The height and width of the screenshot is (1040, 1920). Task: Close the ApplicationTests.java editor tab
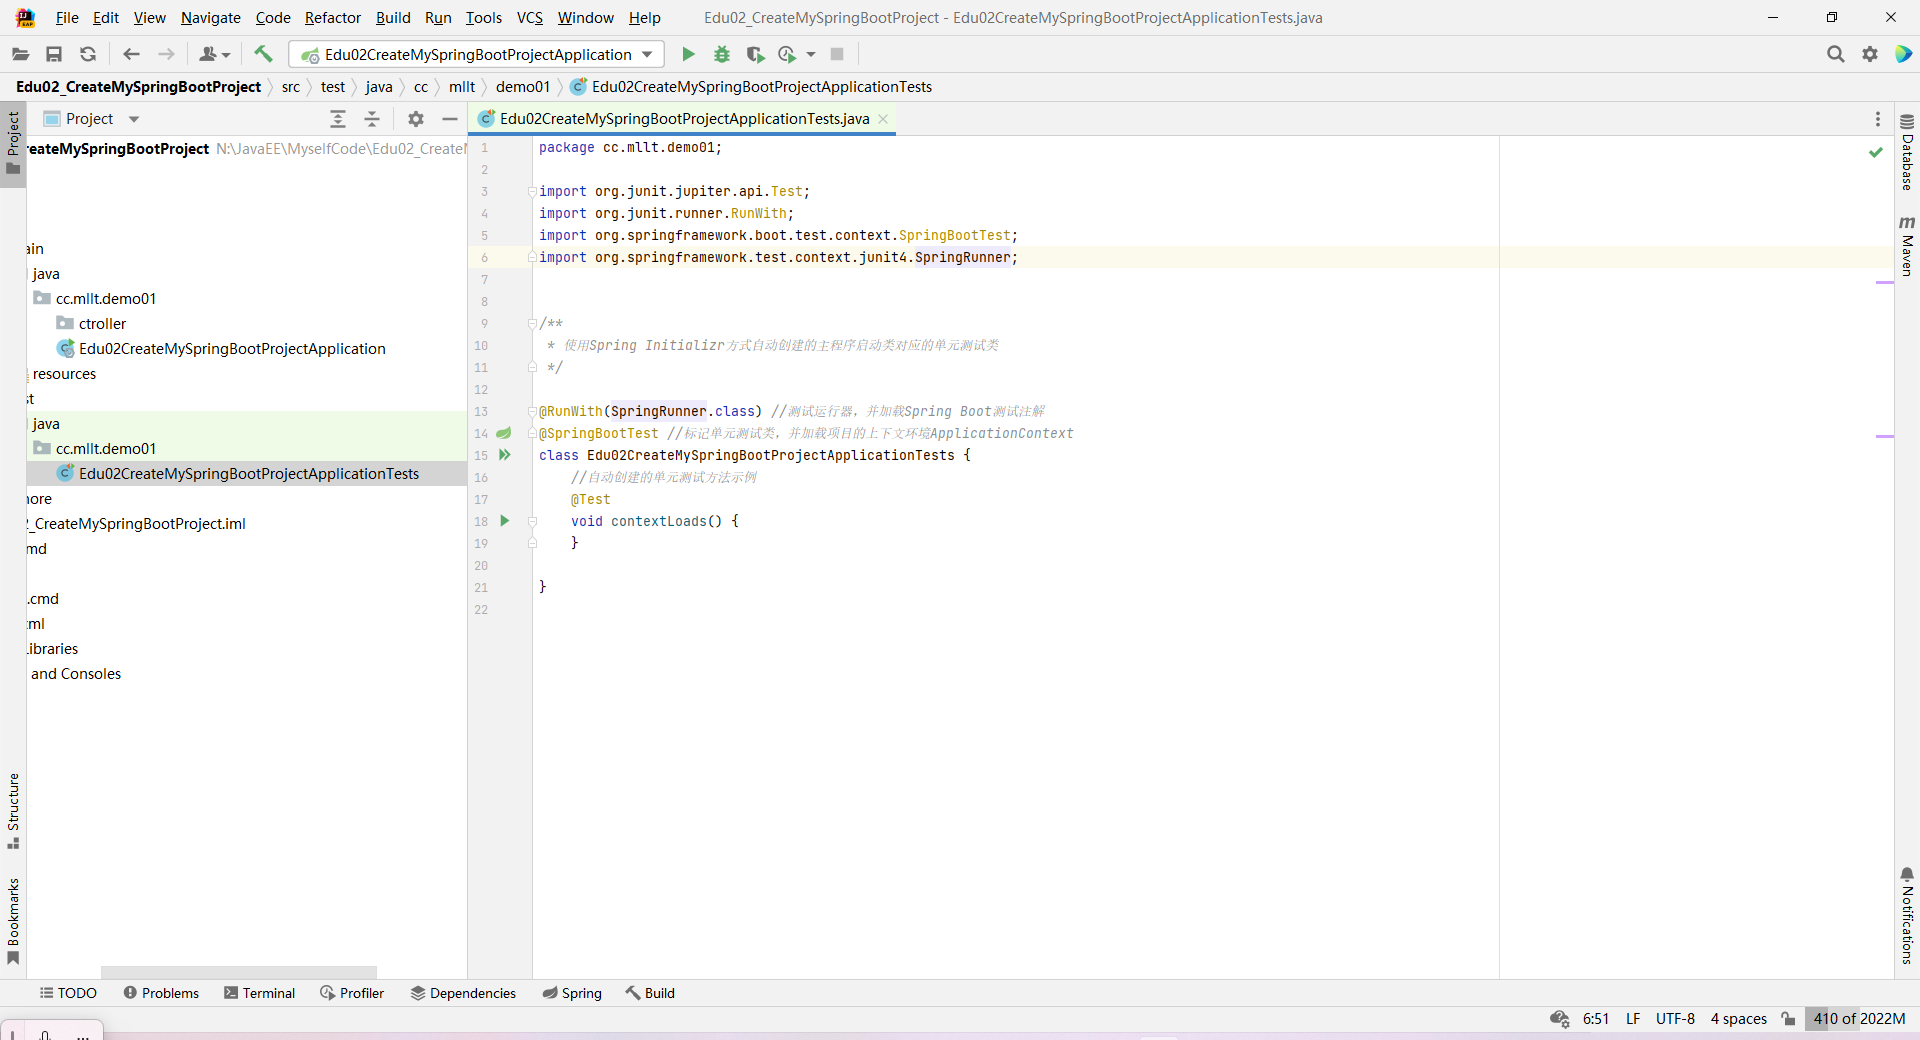point(883,119)
